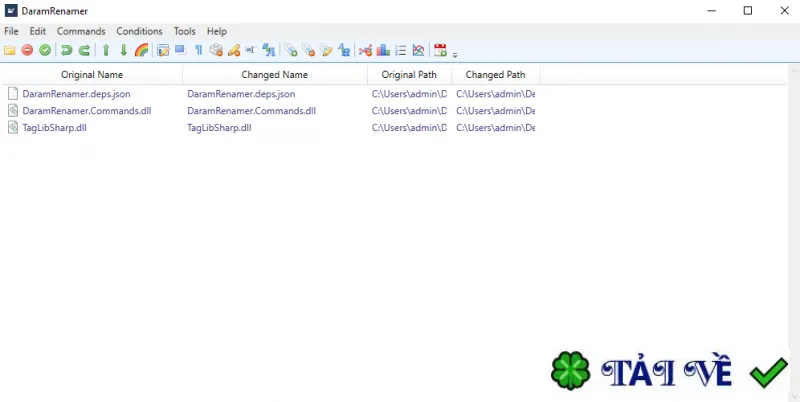Maximize the DaramRenamer window
The width and height of the screenshot is (800, 402).
[747, 11]
